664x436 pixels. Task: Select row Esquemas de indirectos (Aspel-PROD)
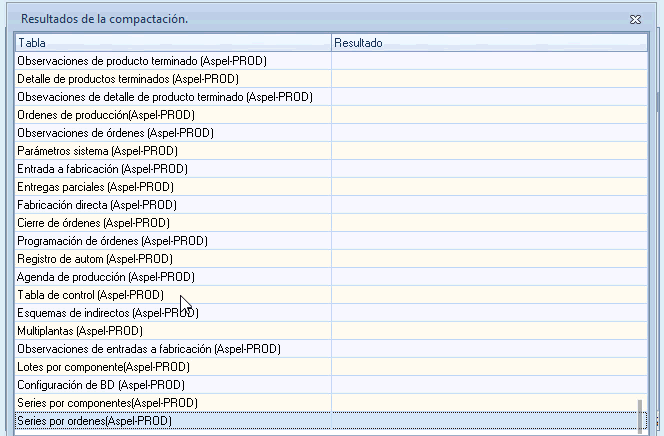(x=331, y=313)
